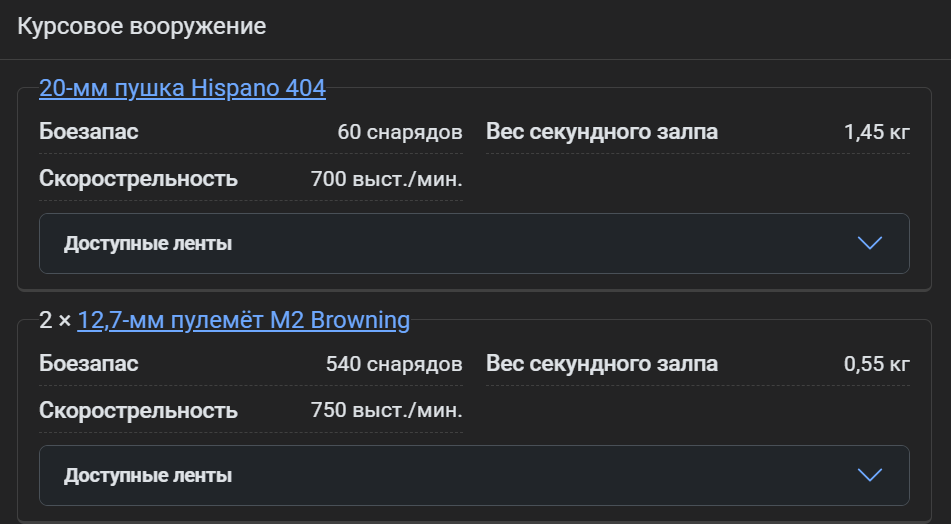Click the chevron icon in Hispano 404 belts row
The width and height of the screenshot is (951, 524).
[x=870, y=243]
